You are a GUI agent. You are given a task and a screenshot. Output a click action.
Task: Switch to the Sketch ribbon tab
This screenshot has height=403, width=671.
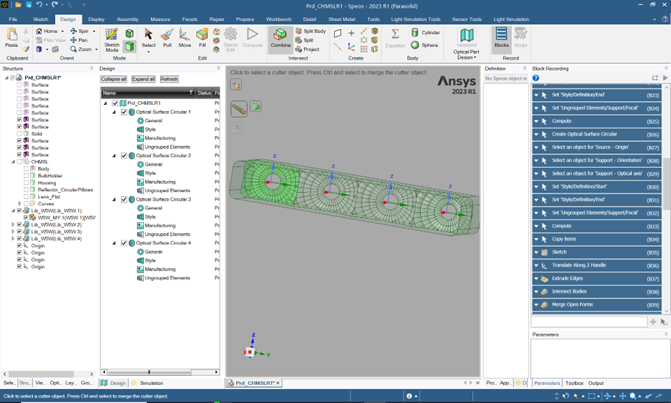click(x=41, y=19)
